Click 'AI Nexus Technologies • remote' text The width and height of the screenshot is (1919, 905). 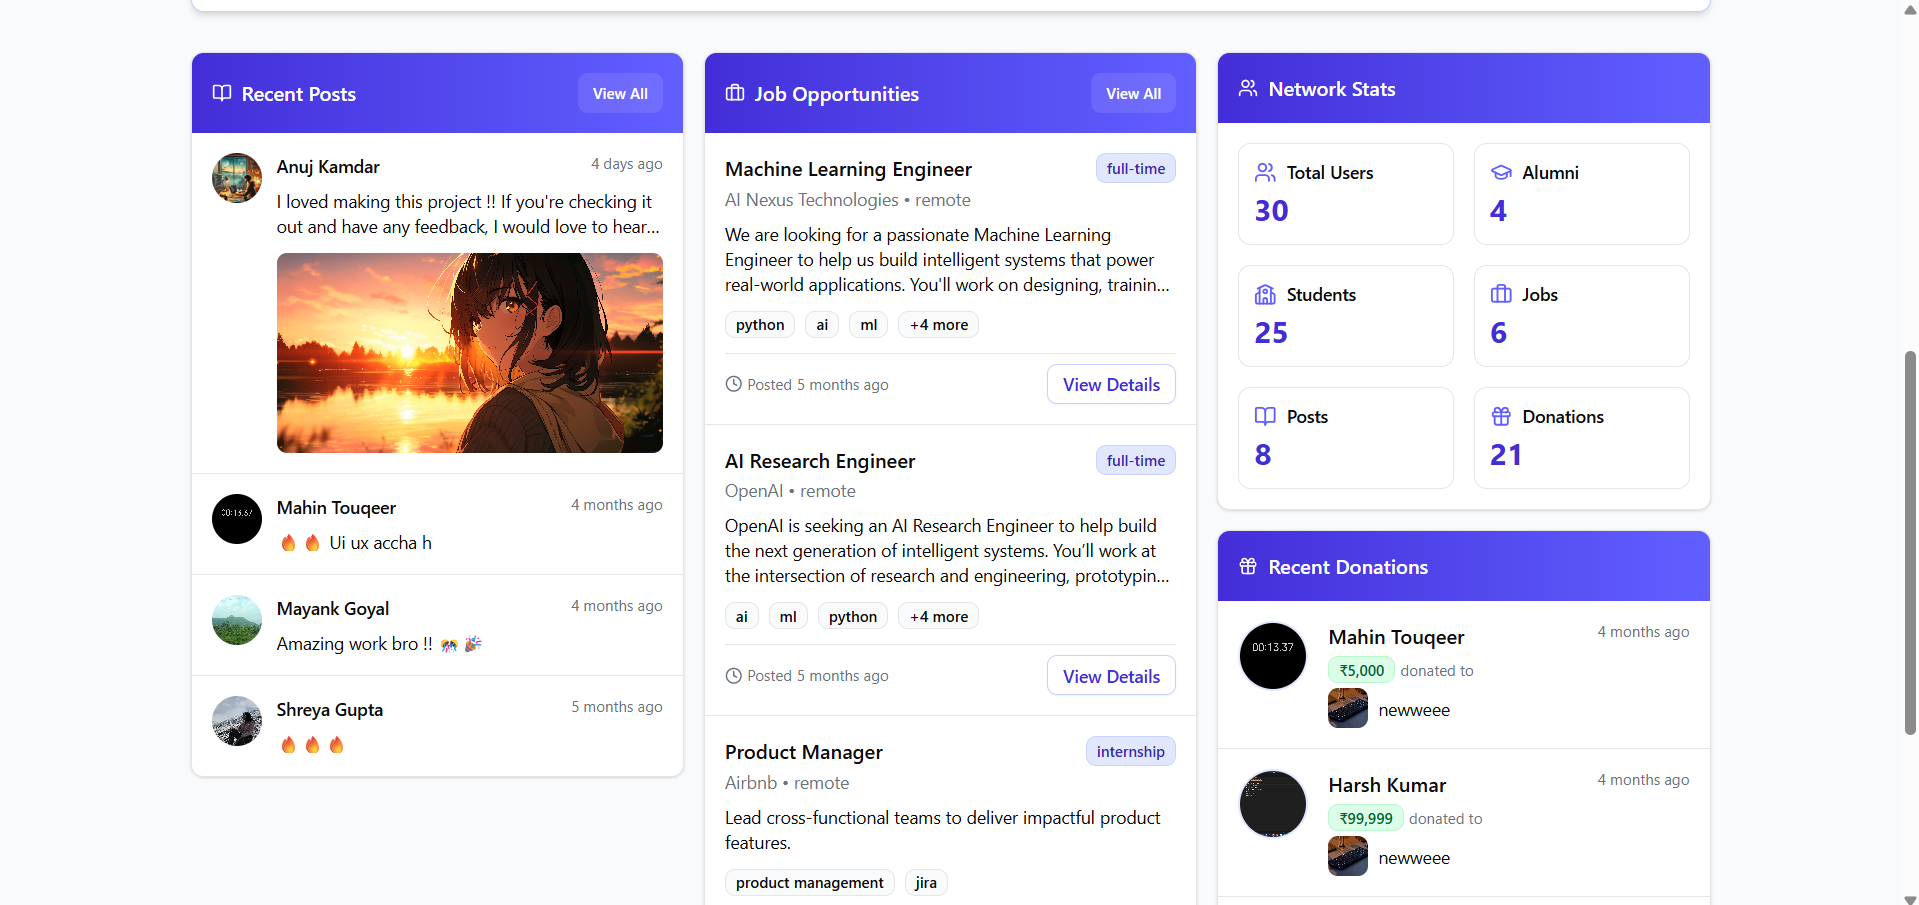[x=848, y=200]
